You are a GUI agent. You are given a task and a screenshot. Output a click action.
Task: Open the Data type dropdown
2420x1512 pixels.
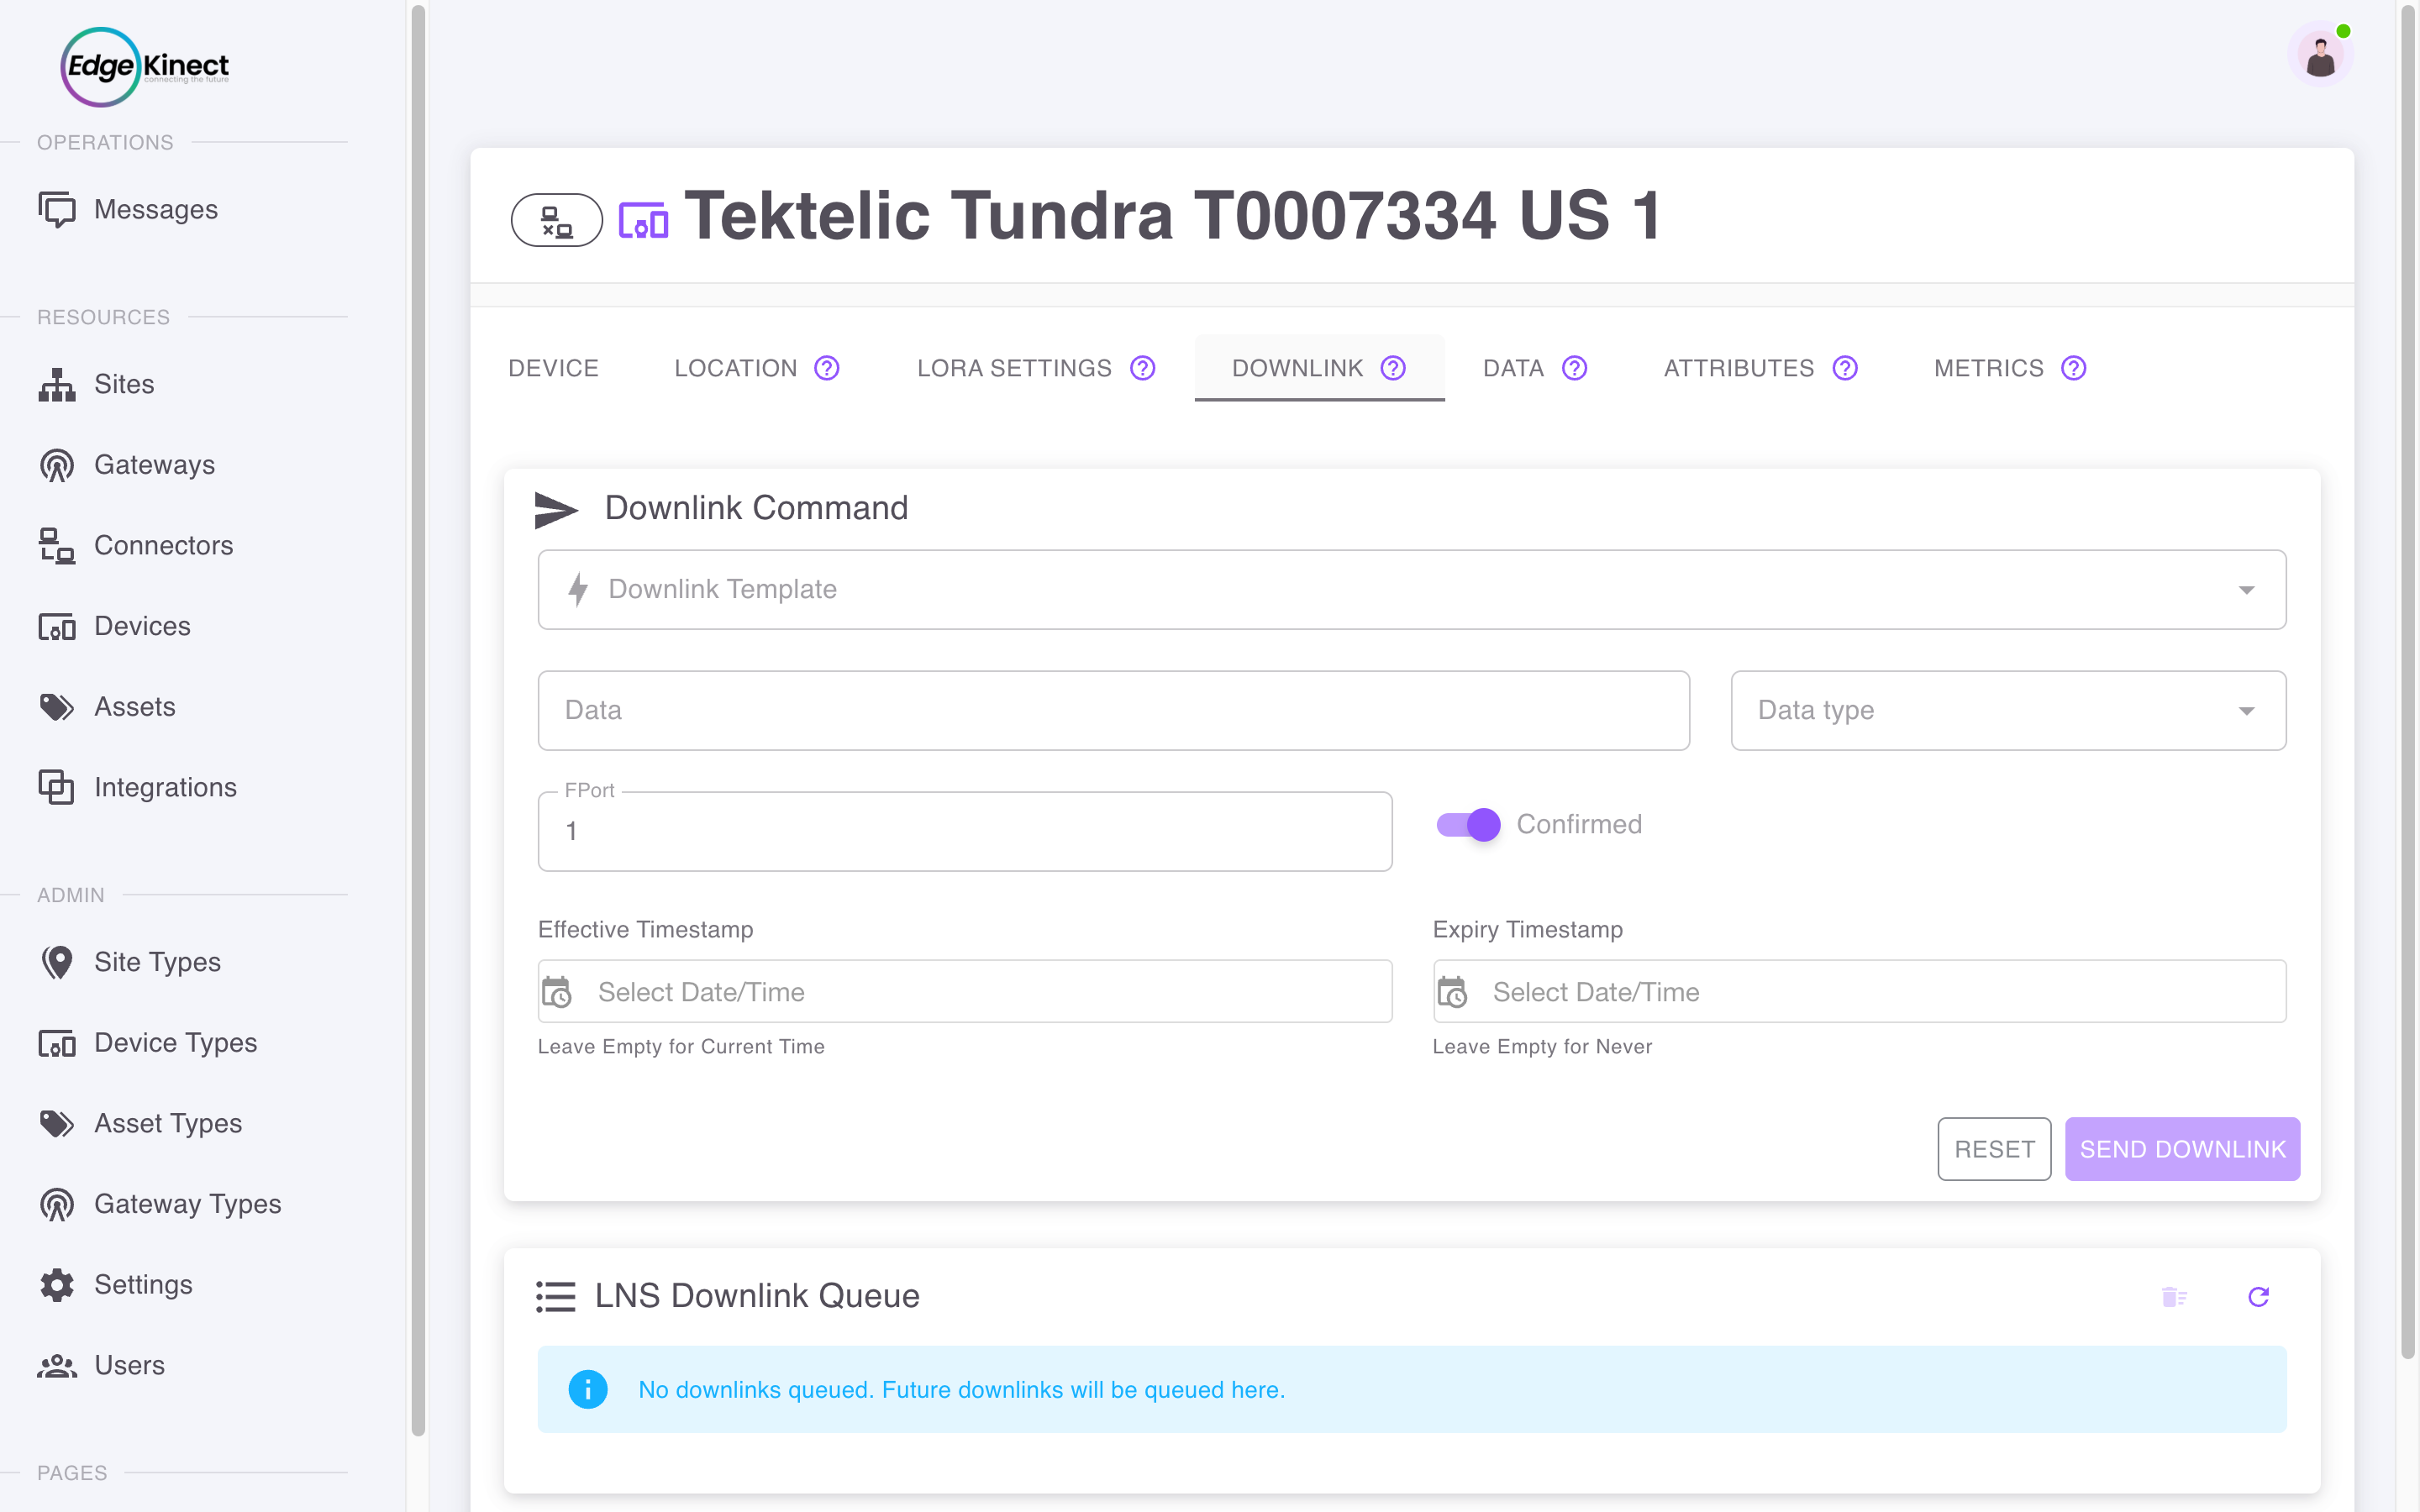2008,710
